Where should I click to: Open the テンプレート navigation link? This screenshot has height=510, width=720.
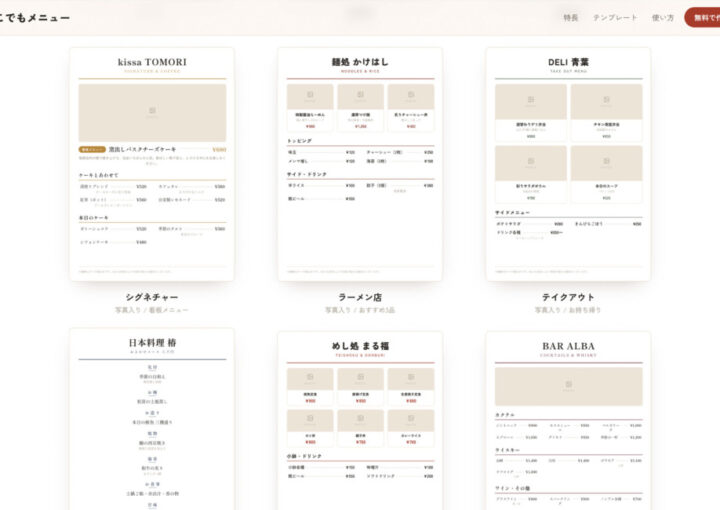(x=615, y=18)
